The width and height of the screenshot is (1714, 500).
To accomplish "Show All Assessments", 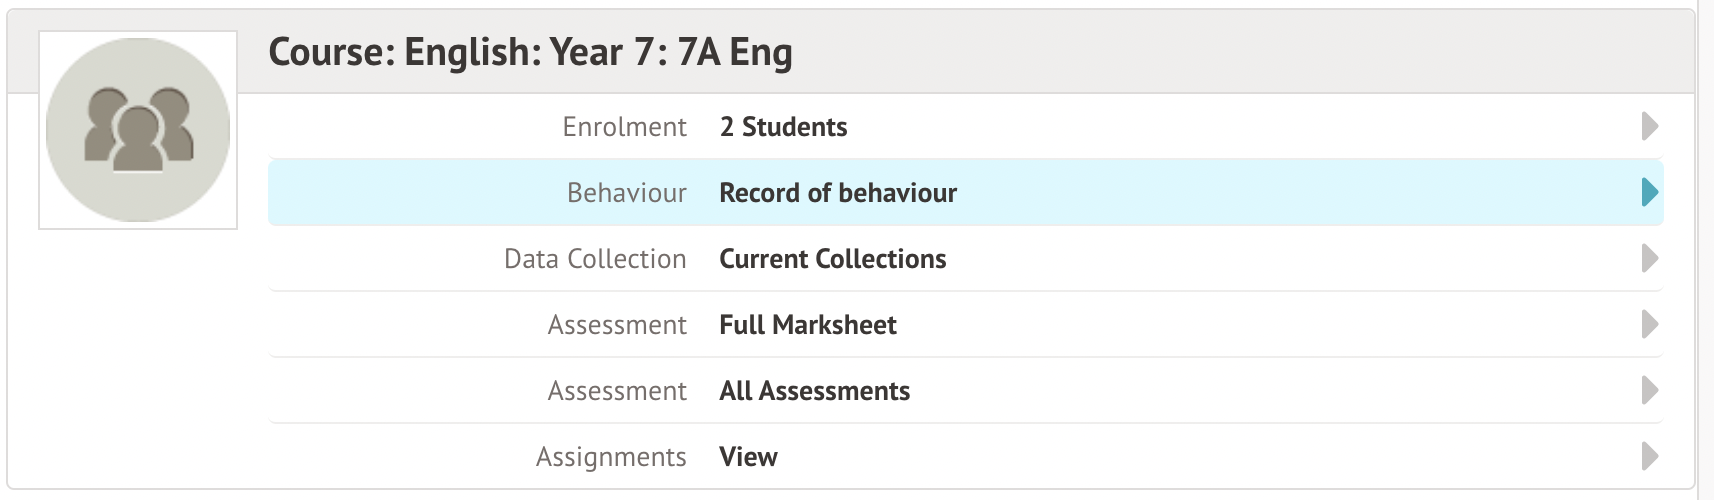I will [814, 391].
